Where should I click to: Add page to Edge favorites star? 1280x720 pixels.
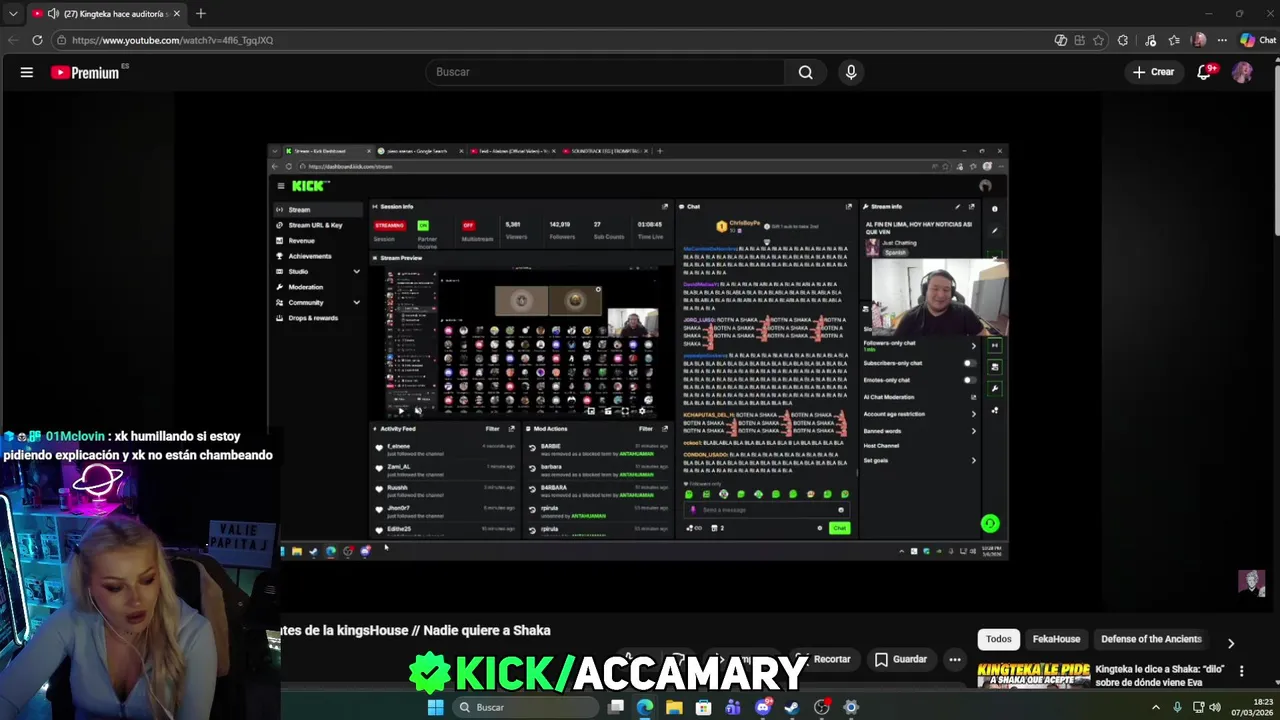point(1098,40)
